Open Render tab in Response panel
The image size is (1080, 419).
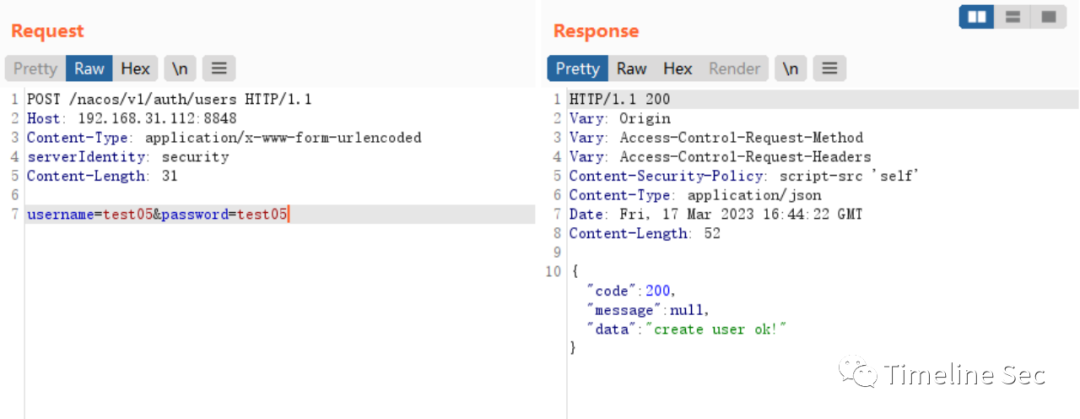tap(734, 68)
